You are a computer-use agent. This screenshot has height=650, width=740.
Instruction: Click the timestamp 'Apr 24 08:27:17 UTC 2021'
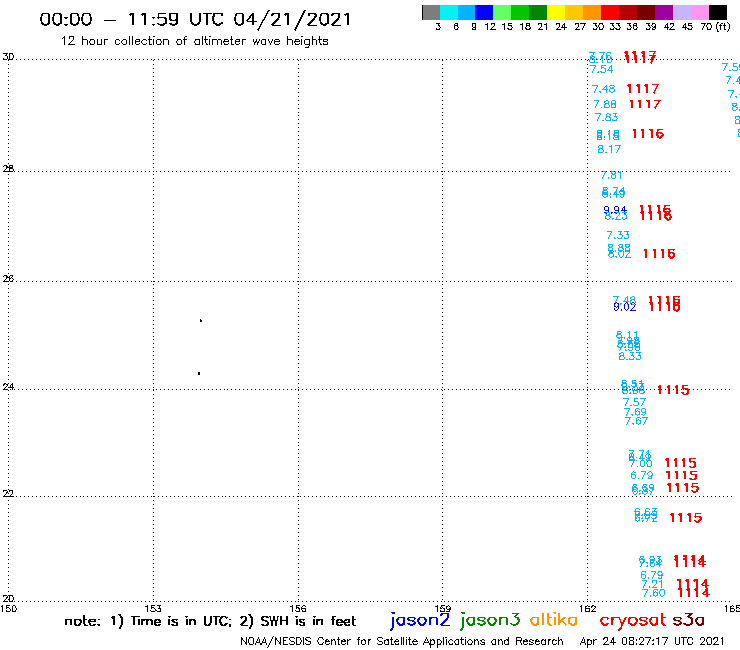[652, 642]
